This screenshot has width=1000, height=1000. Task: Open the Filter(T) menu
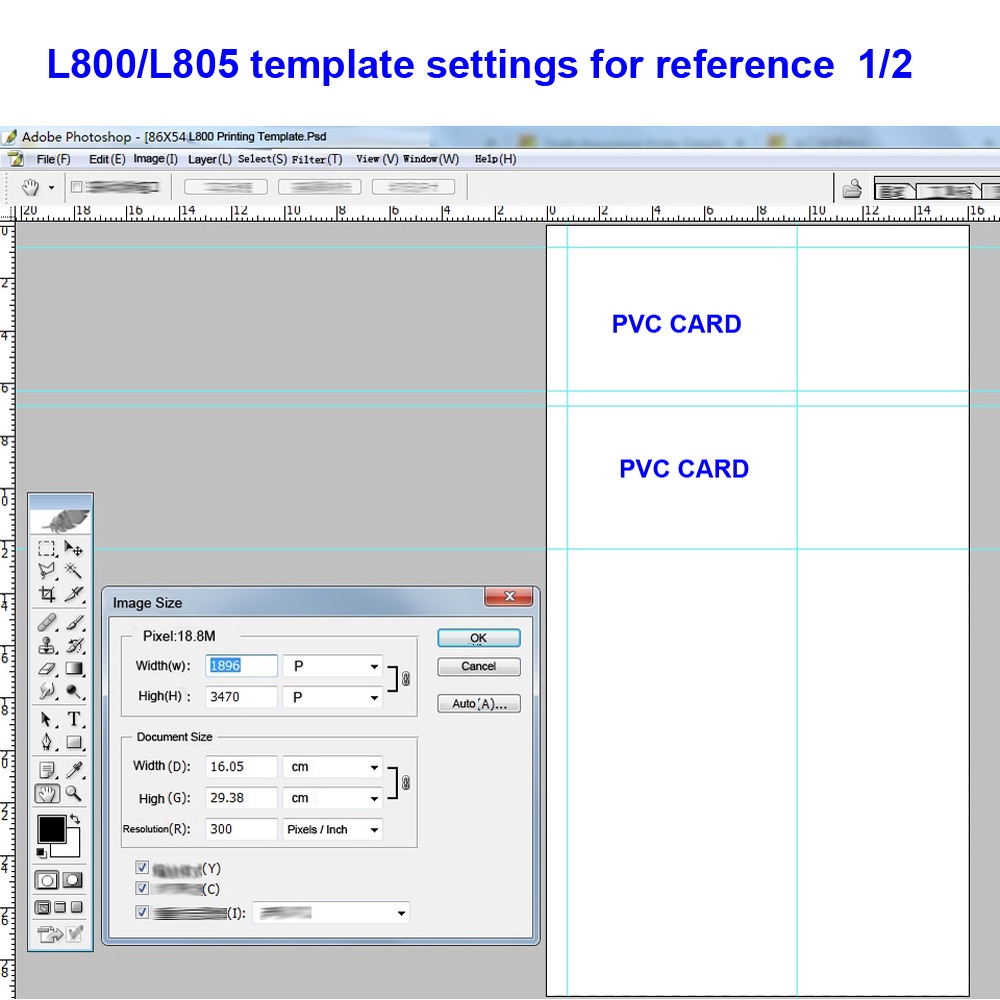coord(317,159)
